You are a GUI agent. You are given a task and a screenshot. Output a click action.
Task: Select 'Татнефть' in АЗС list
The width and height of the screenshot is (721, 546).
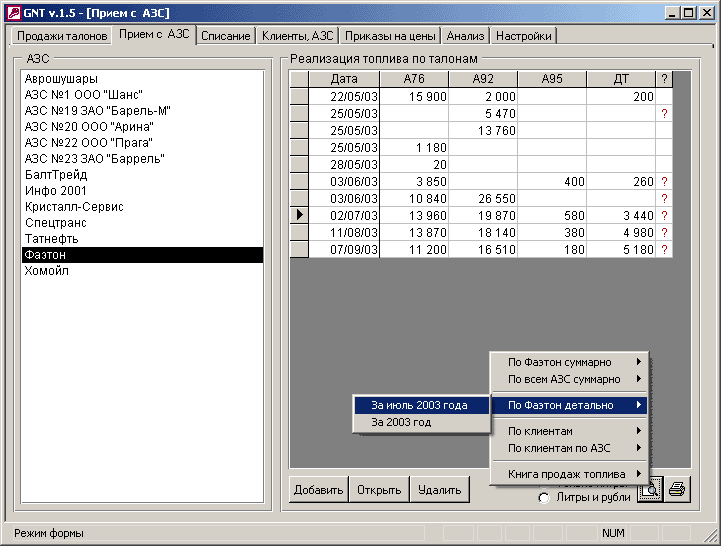point(143,239)
